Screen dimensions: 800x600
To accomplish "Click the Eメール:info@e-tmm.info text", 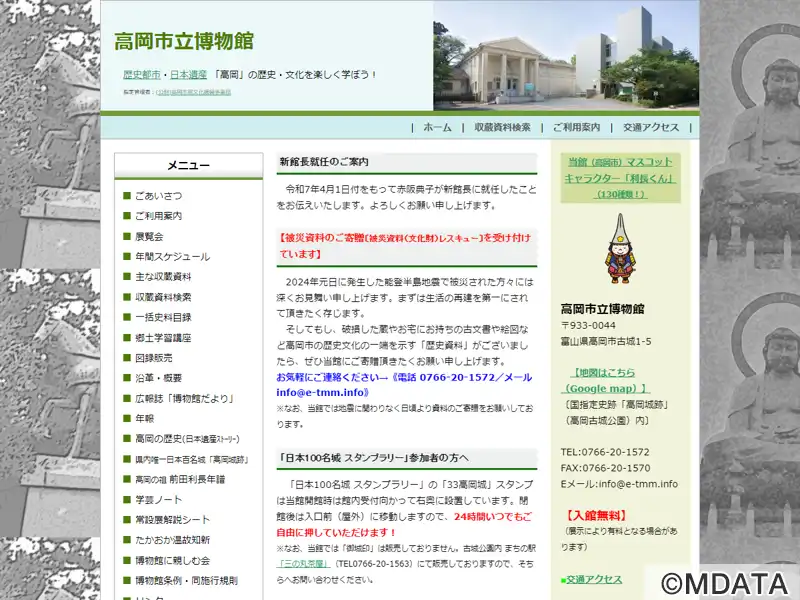I will point(619,484).
